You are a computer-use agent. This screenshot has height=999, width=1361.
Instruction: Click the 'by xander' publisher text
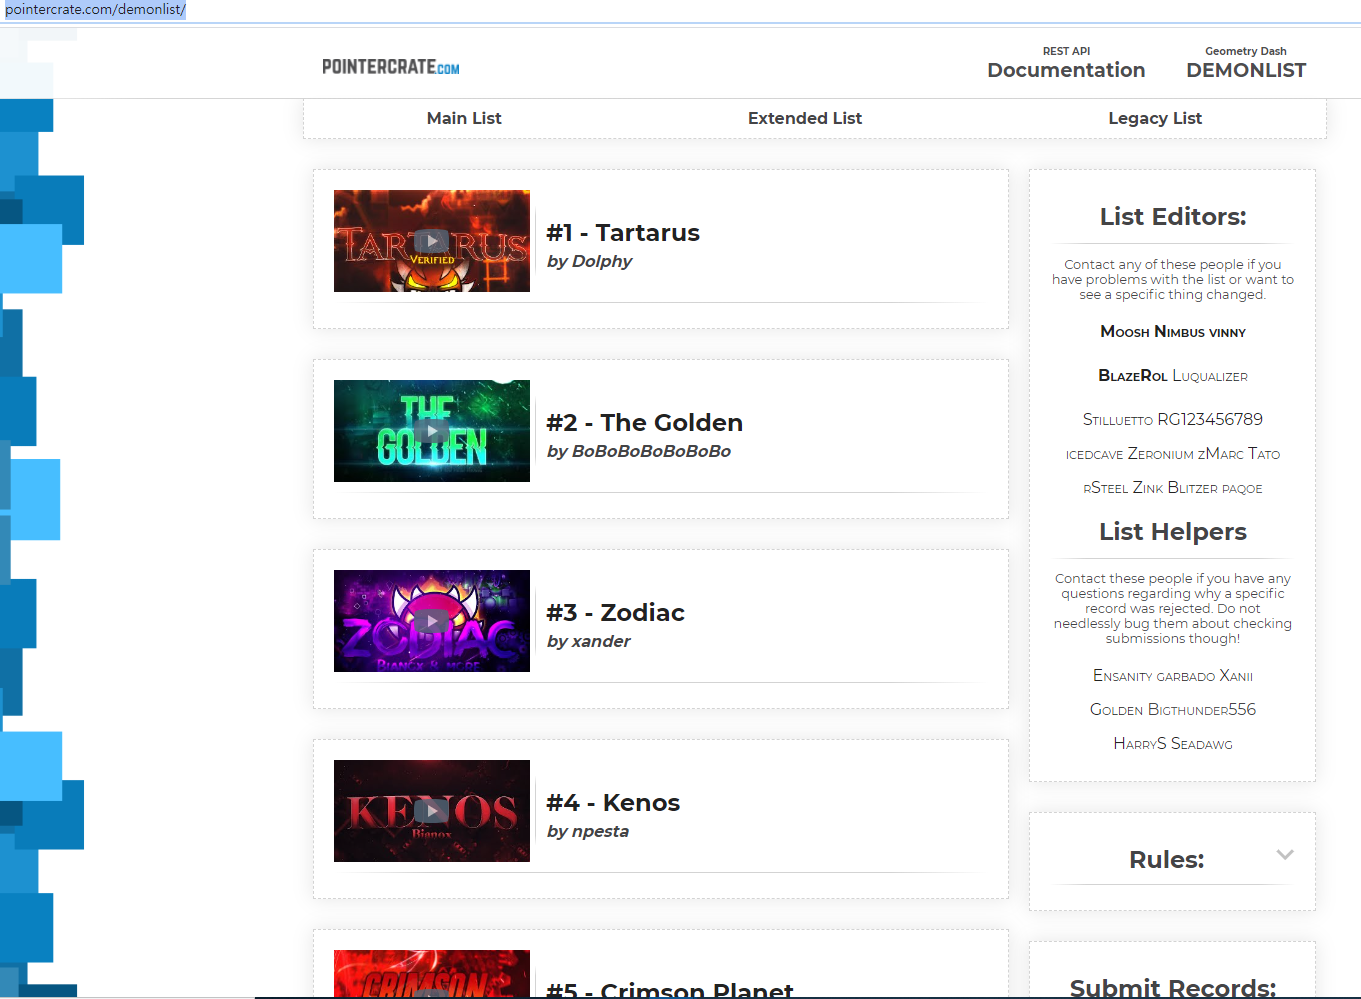pos(589,641)
